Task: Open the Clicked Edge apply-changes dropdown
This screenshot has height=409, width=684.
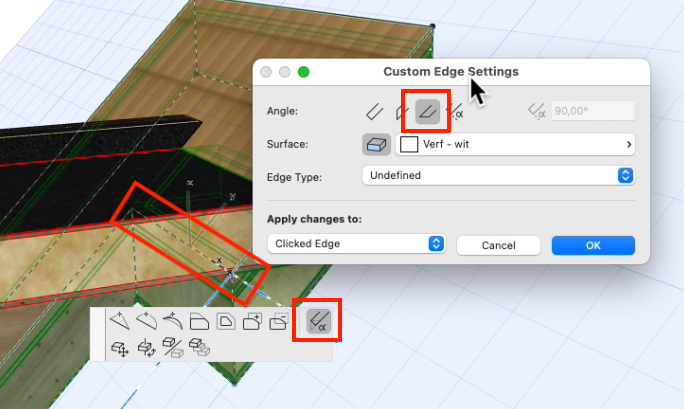Action: [x=356, y=244]
